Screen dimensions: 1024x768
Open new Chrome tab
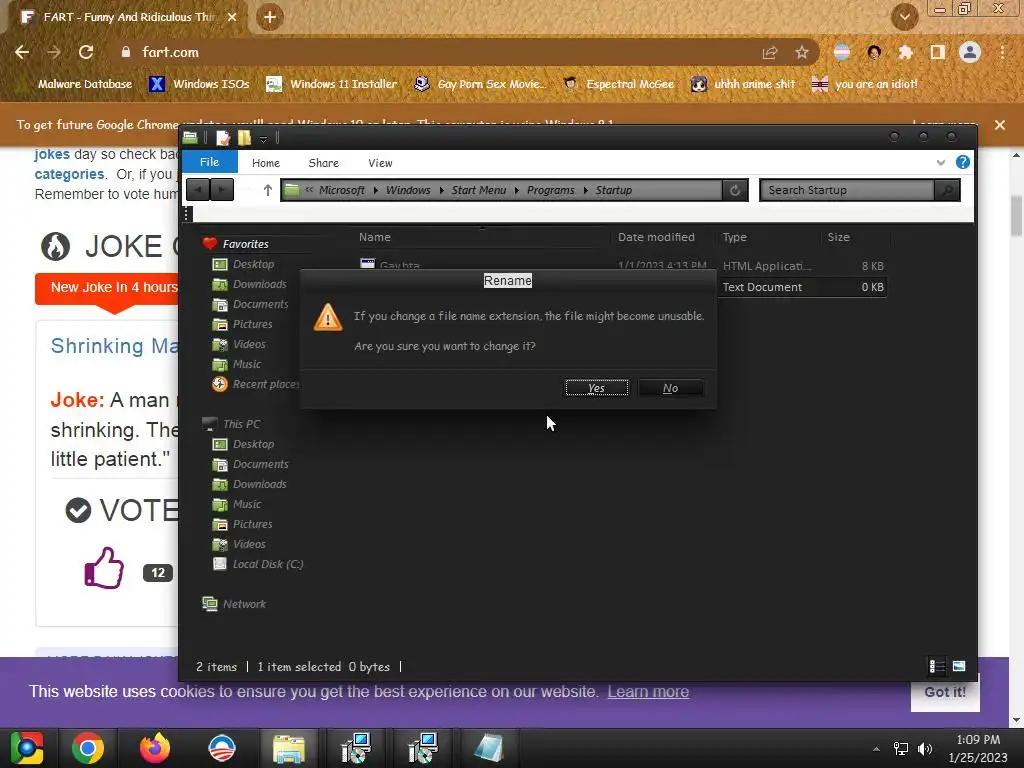pos(270,17)
